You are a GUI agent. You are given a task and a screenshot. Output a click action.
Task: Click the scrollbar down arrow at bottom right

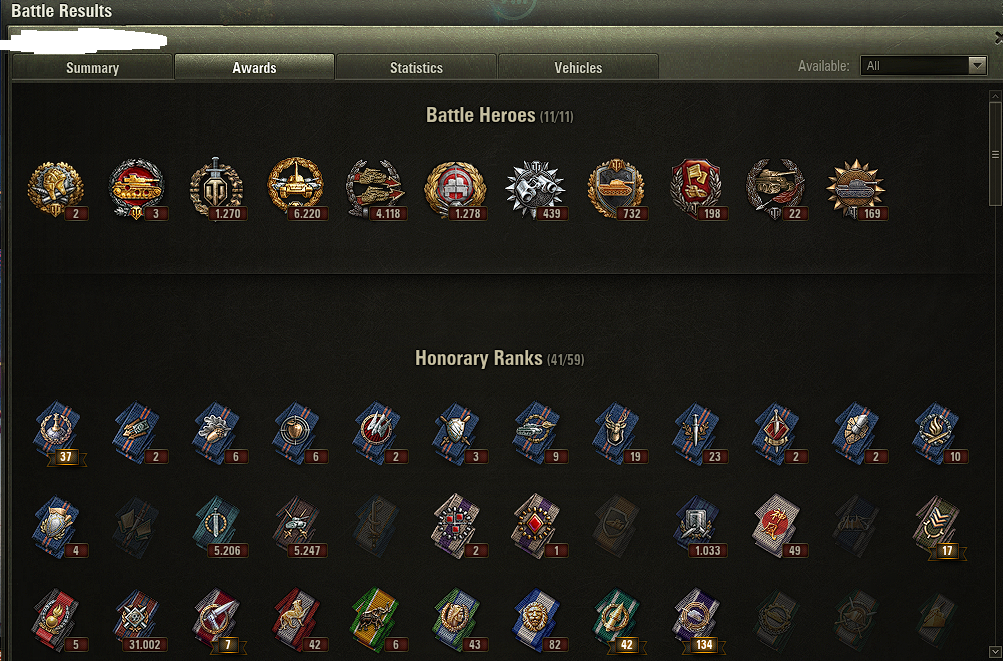pos(995,653)
